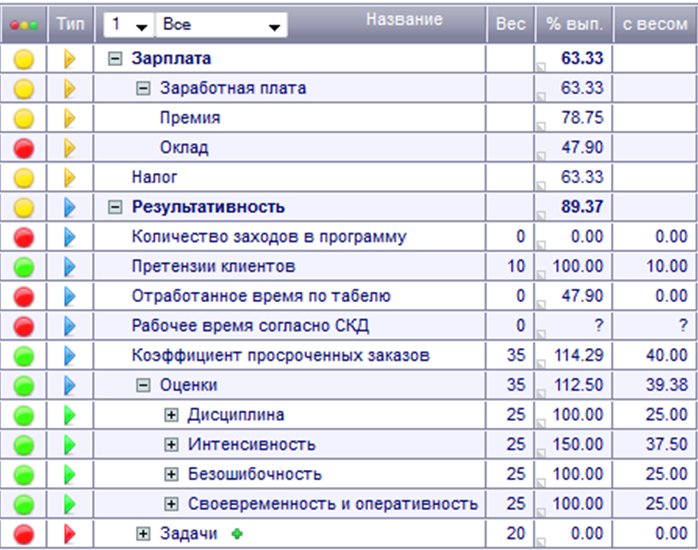Expand the Безошибочность node
This screenshot has height=550, width=698.
171,474
